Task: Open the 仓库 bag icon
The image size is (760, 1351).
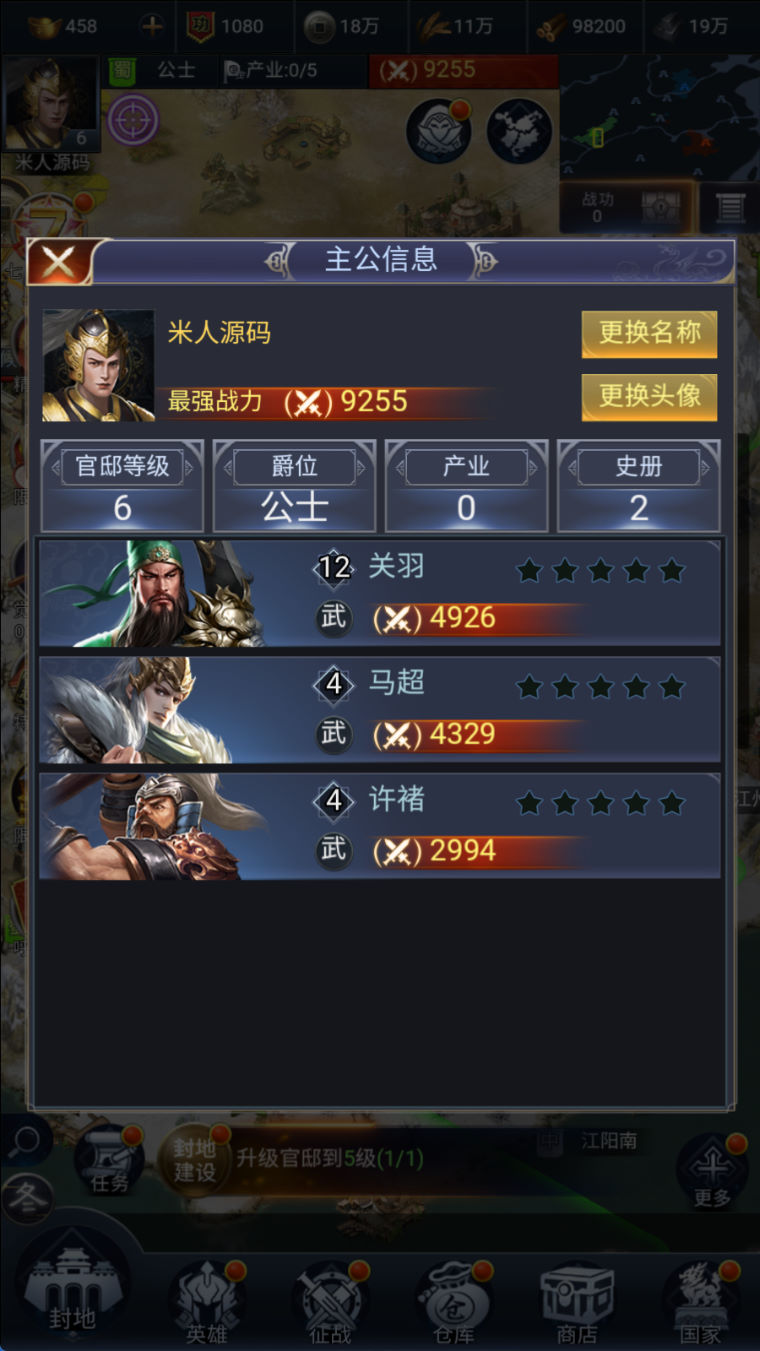Action: coord(455,1302)
